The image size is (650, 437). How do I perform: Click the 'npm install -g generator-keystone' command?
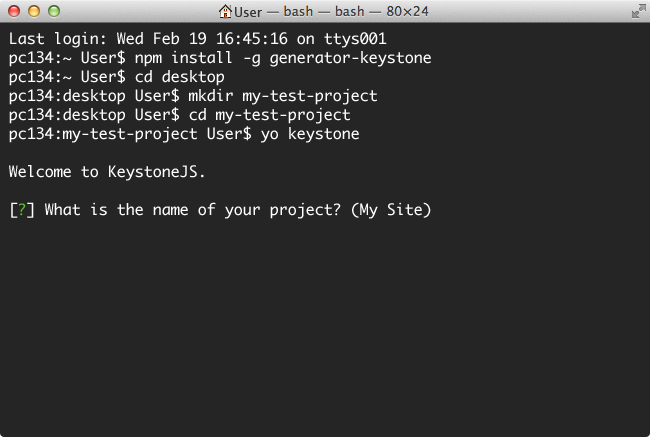(283, 58)
